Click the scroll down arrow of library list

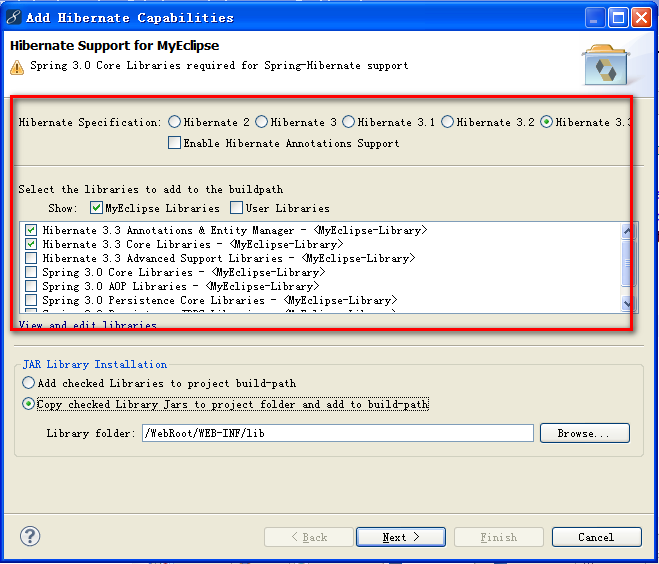(627, 303)
